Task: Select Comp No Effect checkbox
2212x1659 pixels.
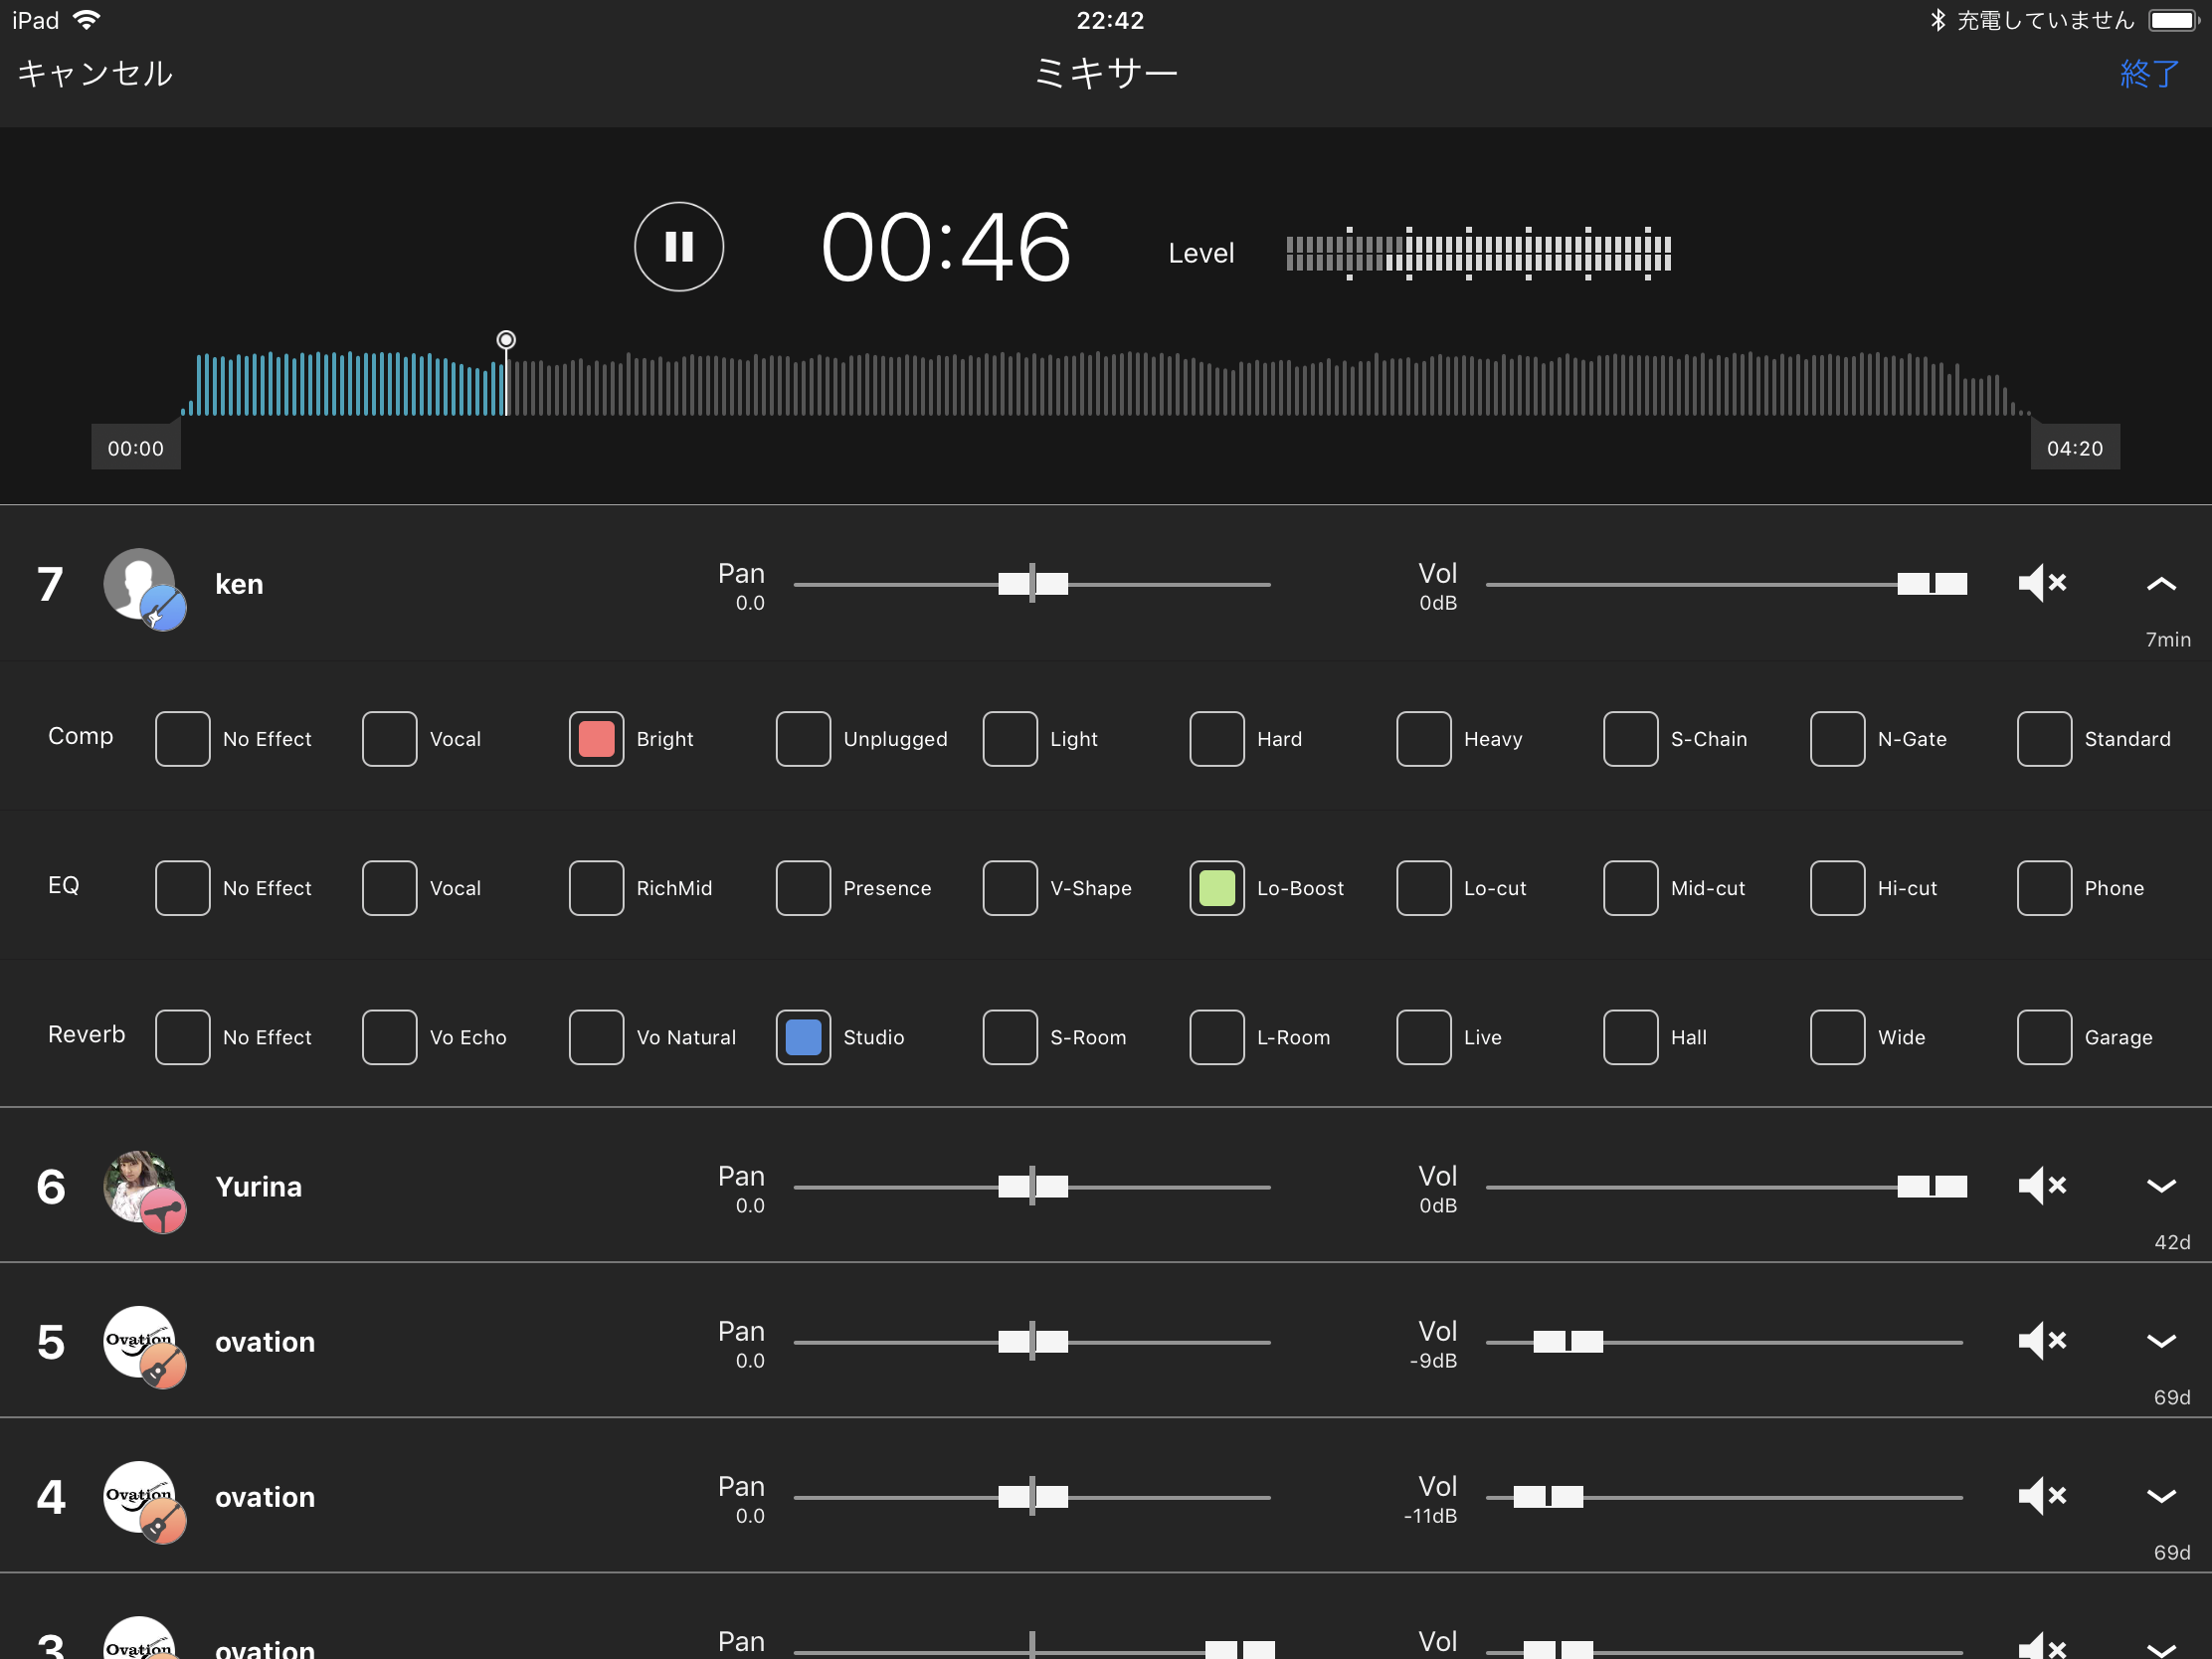Action: [183, 739]
